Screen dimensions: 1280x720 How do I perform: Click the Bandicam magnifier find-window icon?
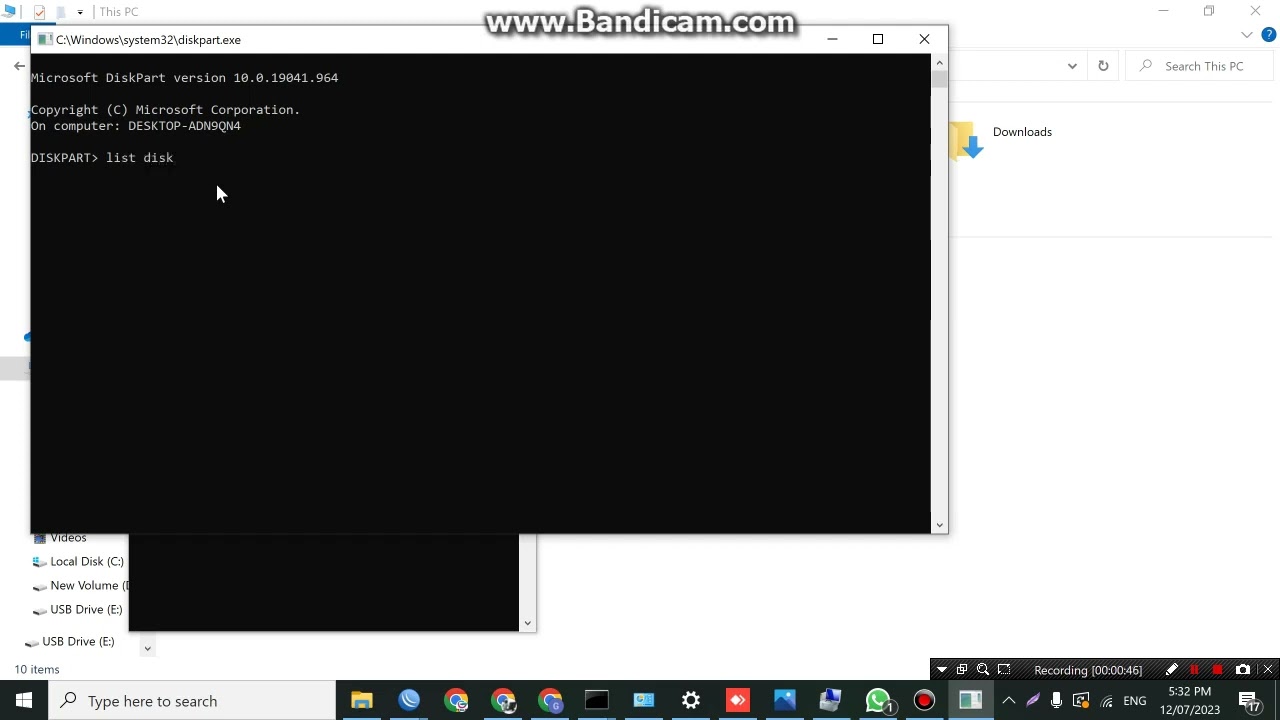(983, 670)
